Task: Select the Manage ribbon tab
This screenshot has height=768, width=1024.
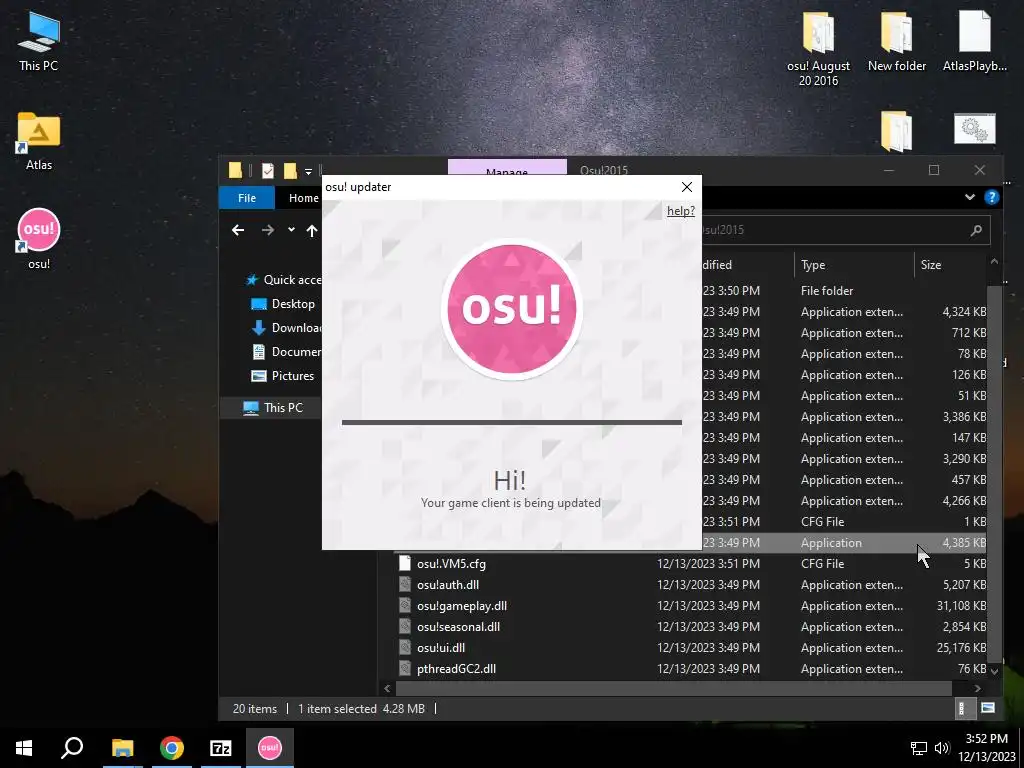Action: (507, 167)
